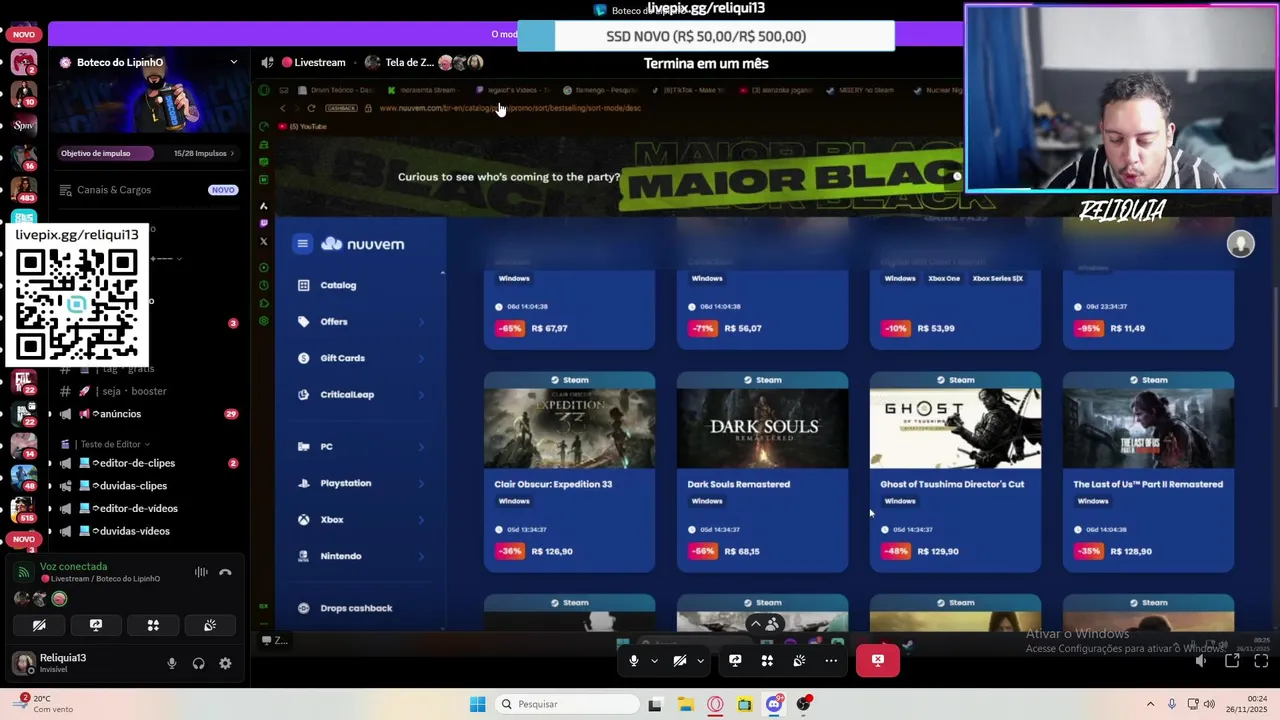Open the Clair Obscur: Expedition 33 thumbnail
This screenshot has height=720, width=1280.
point(570,428)
